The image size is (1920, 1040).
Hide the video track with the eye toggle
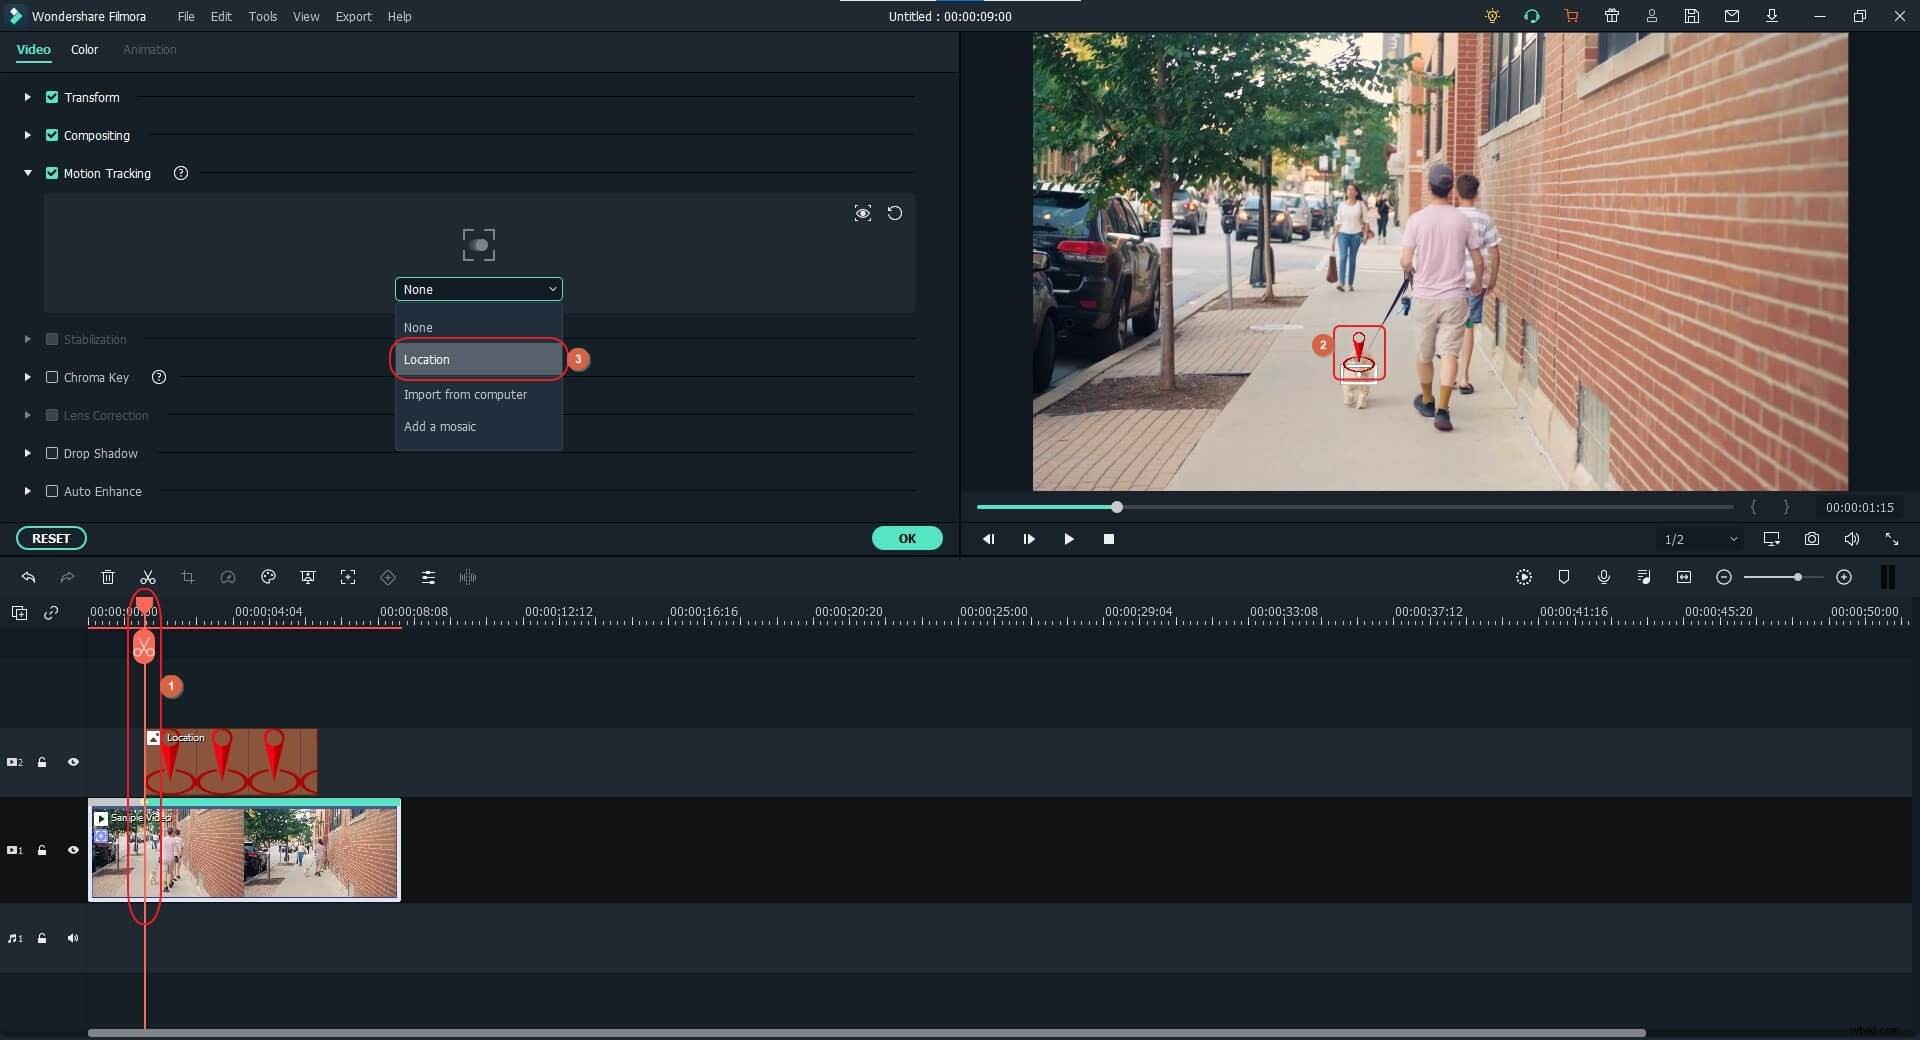point(73,849)
